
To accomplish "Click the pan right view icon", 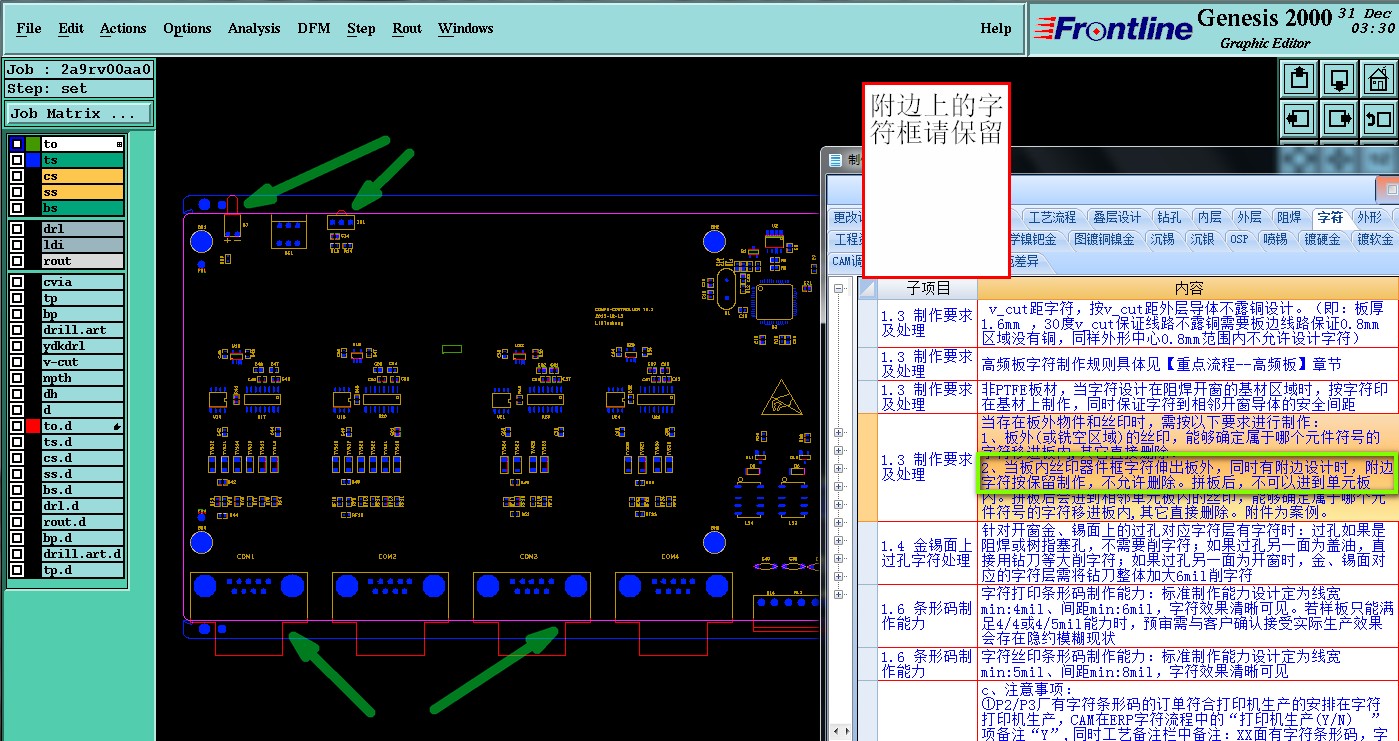I will coord(1340,119).
